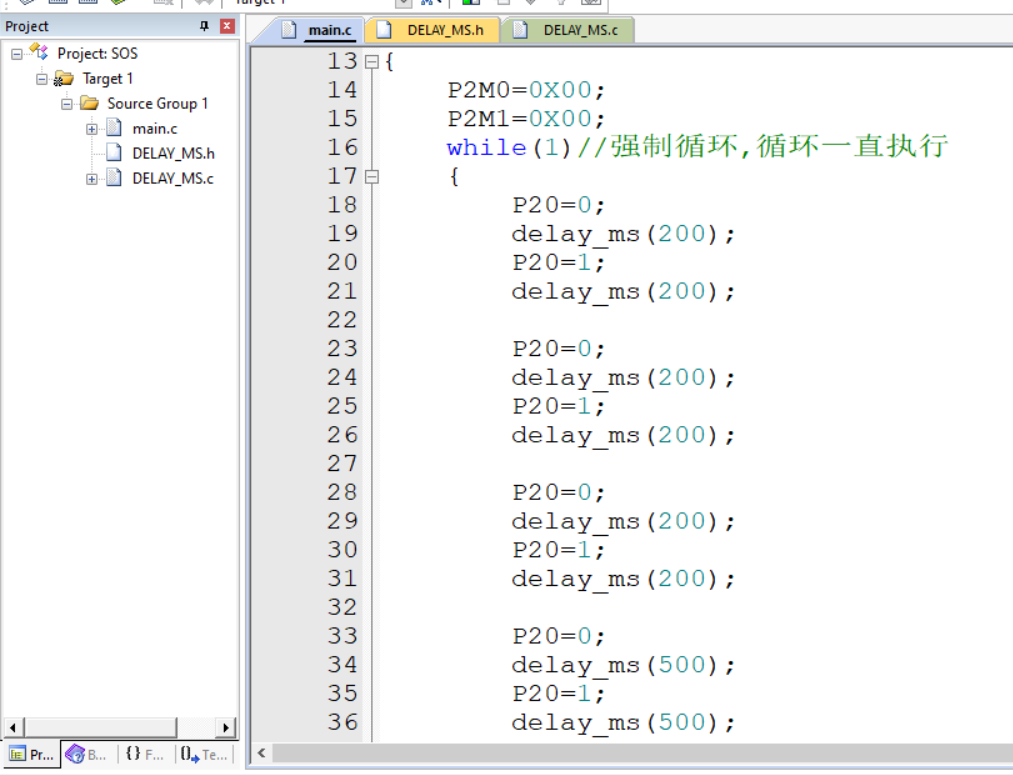Collapse the Source Group 1 node
Viewport: 1013px width, 775px height.
click(67, 104)
